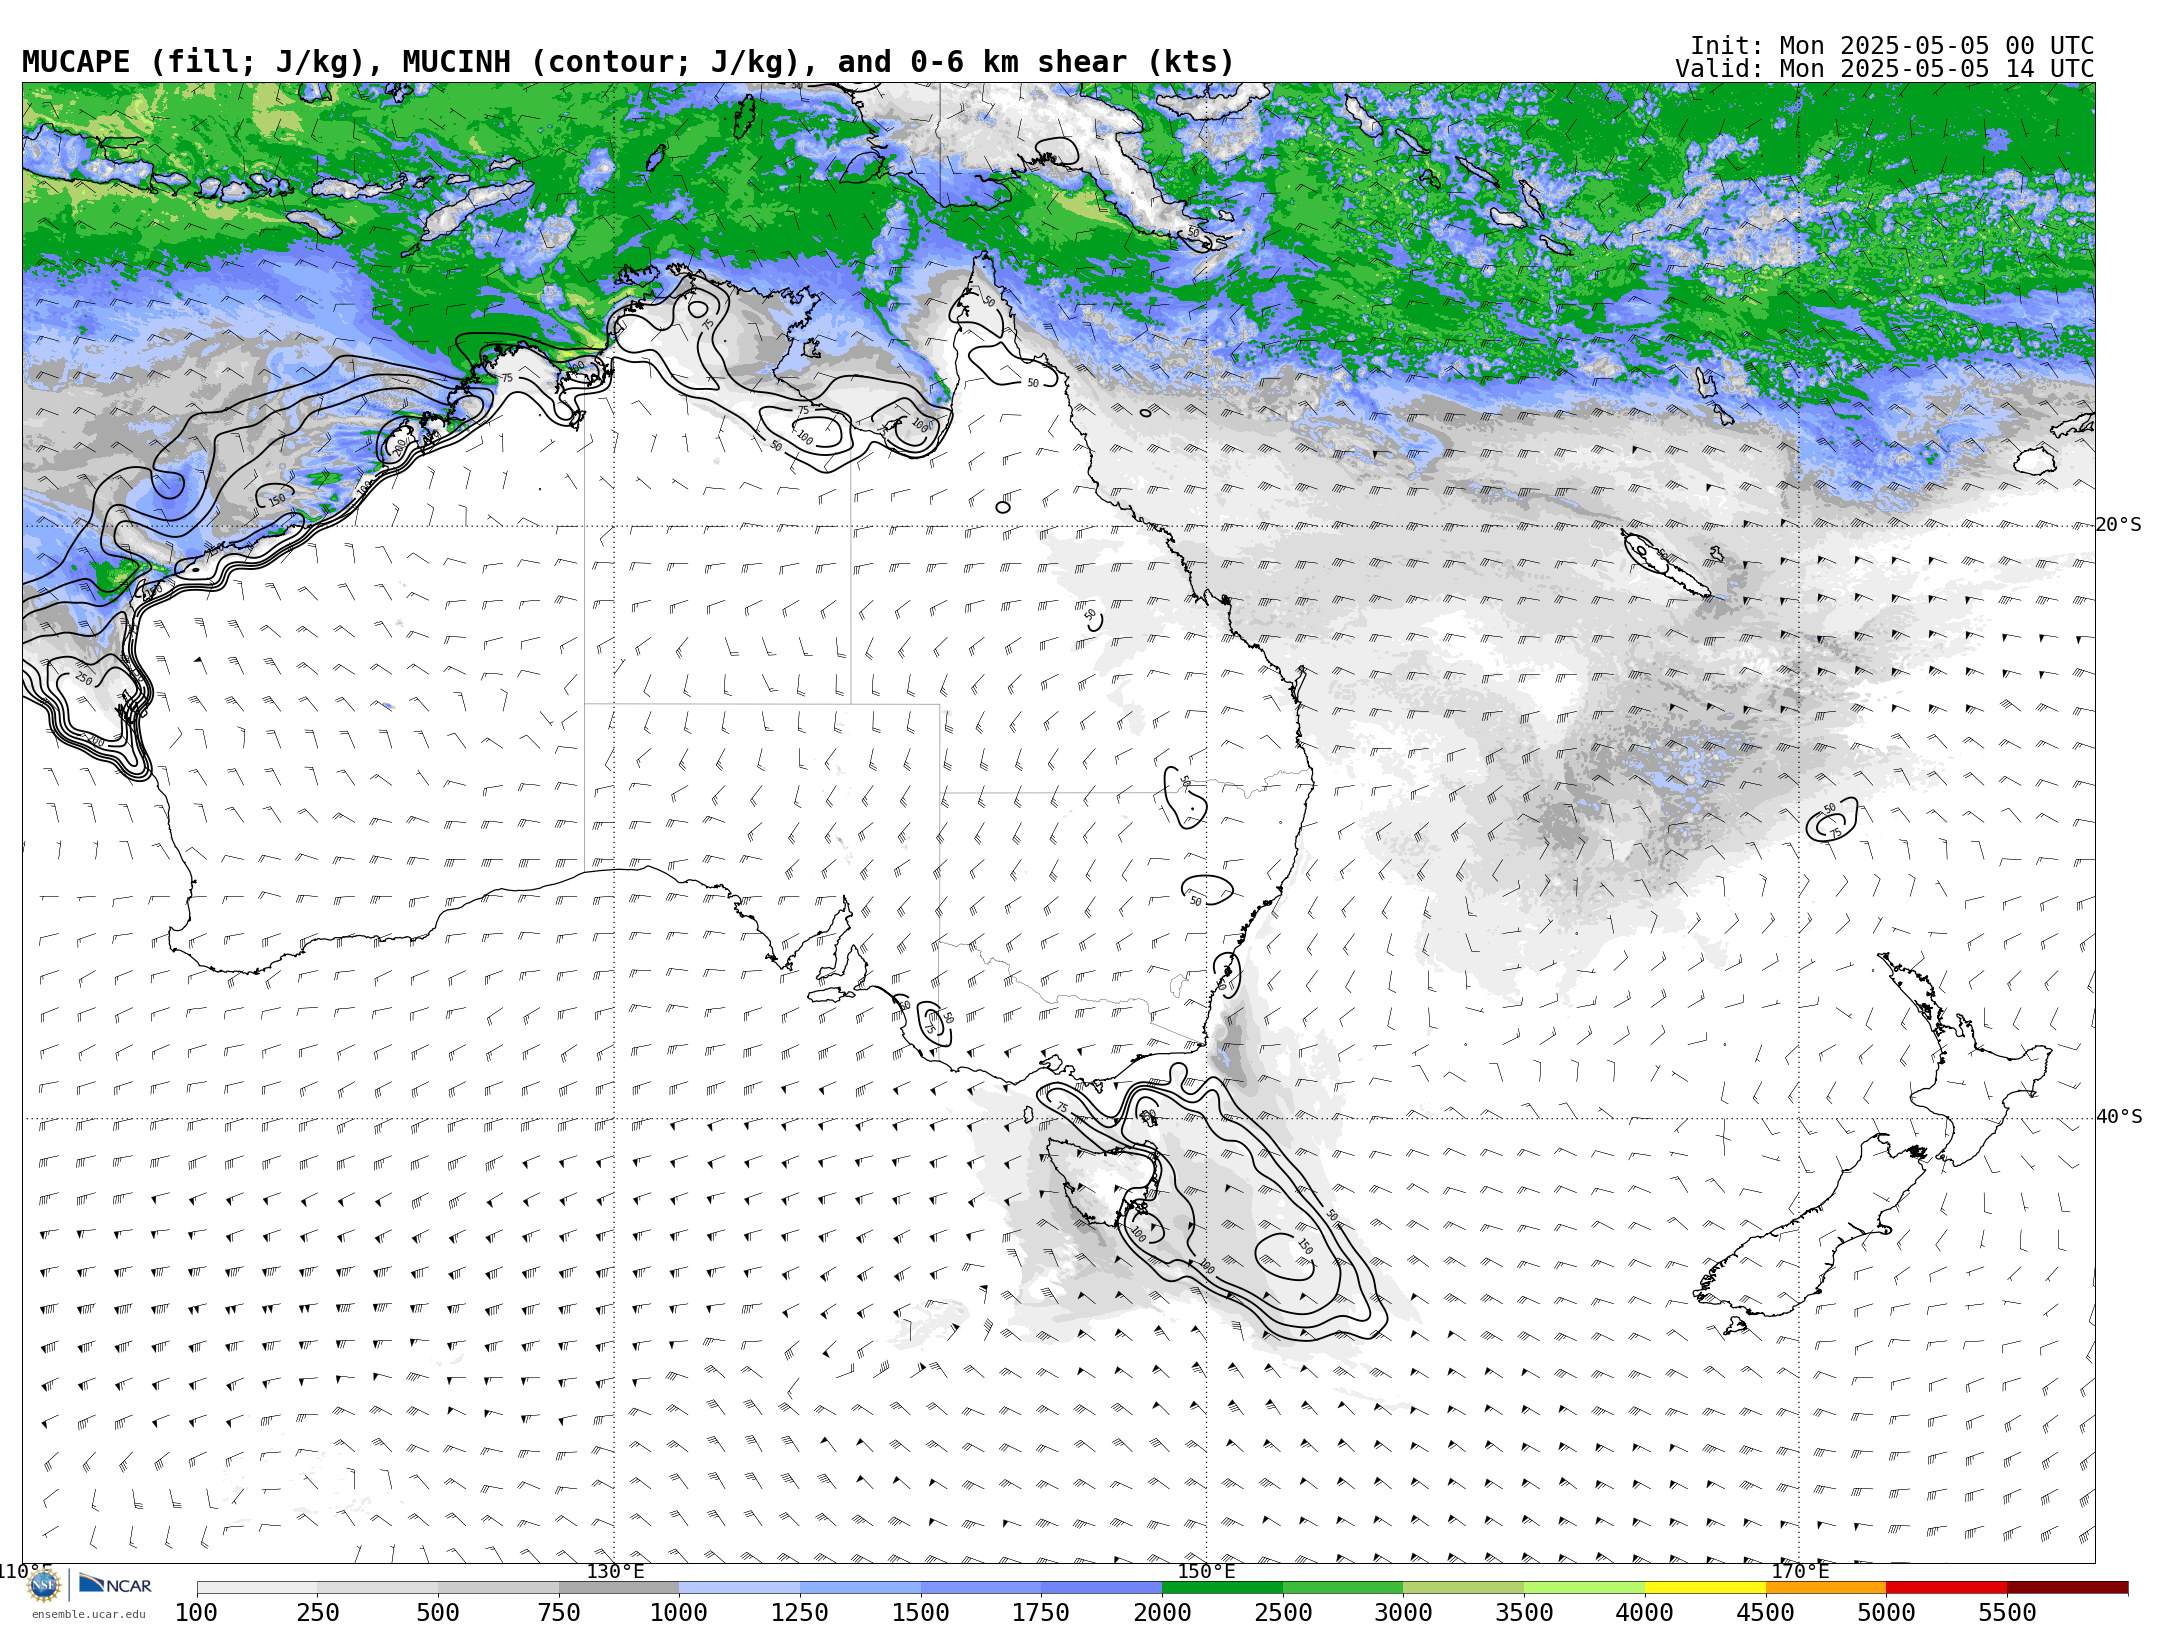This screenshot has height=1626, width=2160.
Task: Click the 1000 colorbar label
Action: (679, 1613)
